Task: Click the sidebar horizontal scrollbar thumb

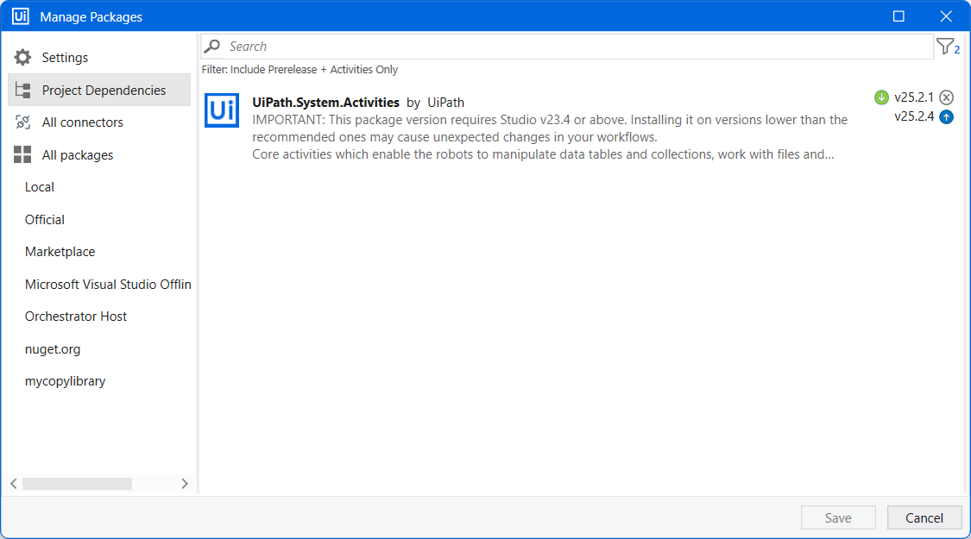Action: click(x=77, y=483)
